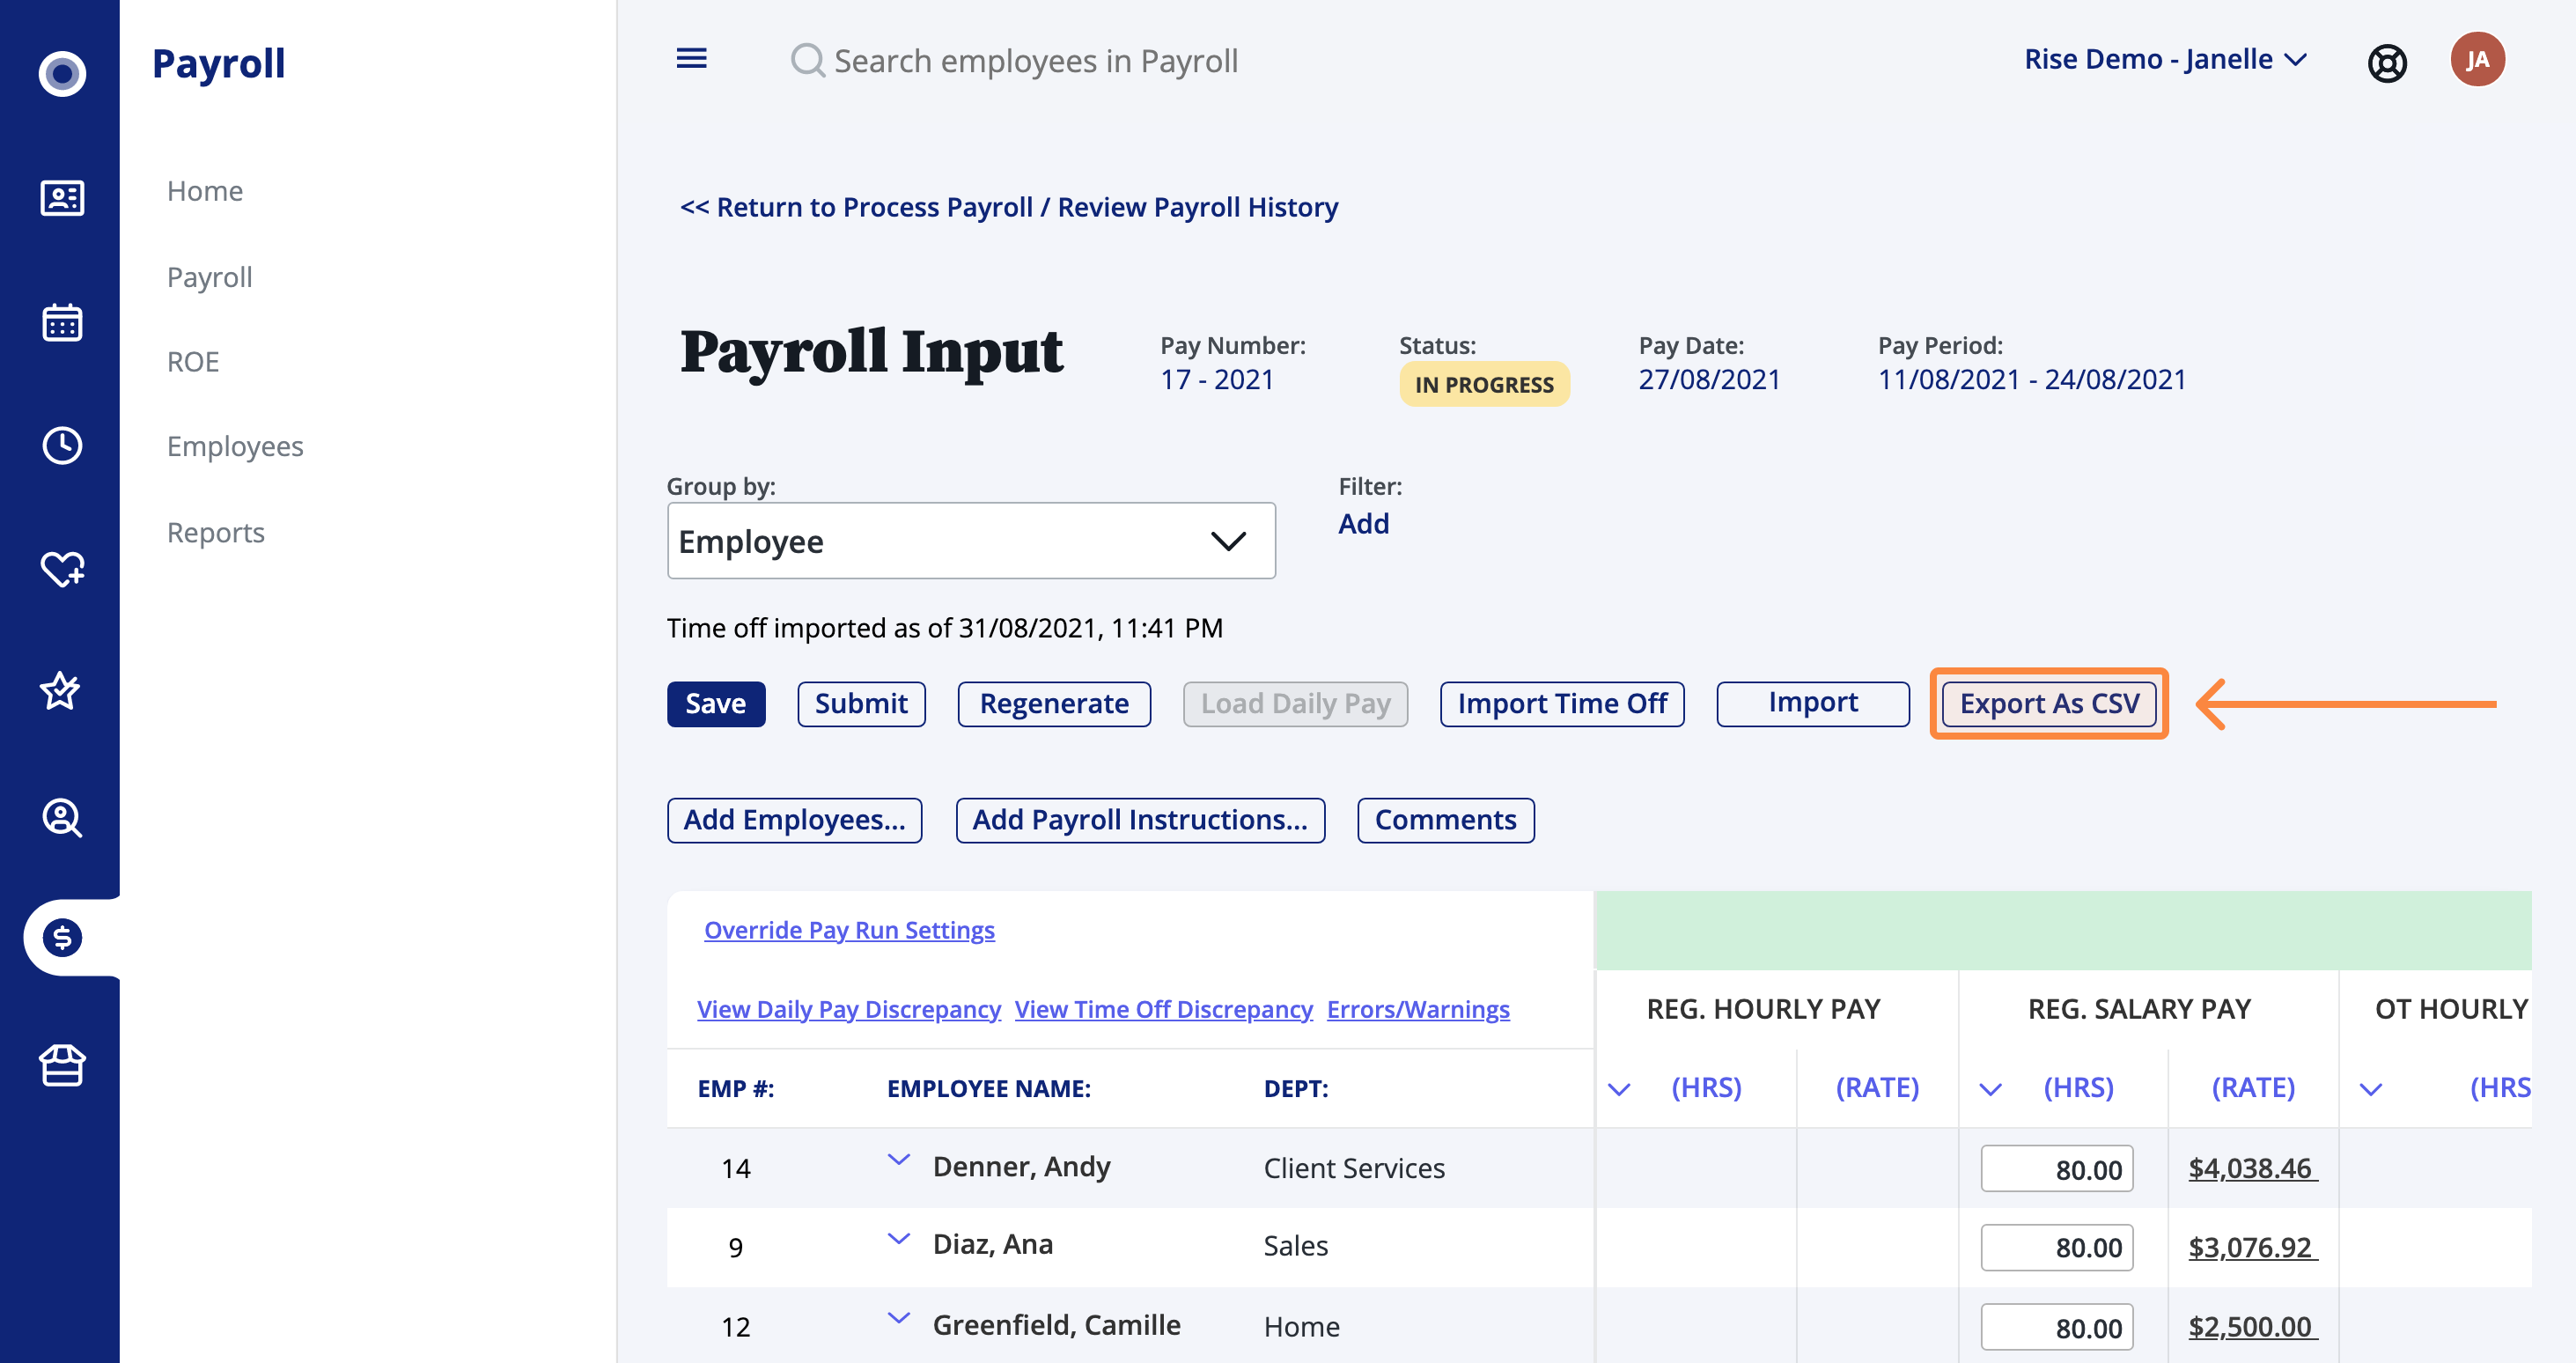Screen dimensions: 2576x1363
Task: Open the marketplace store icon in sidebar
Action: click(x=62, y=1065)
